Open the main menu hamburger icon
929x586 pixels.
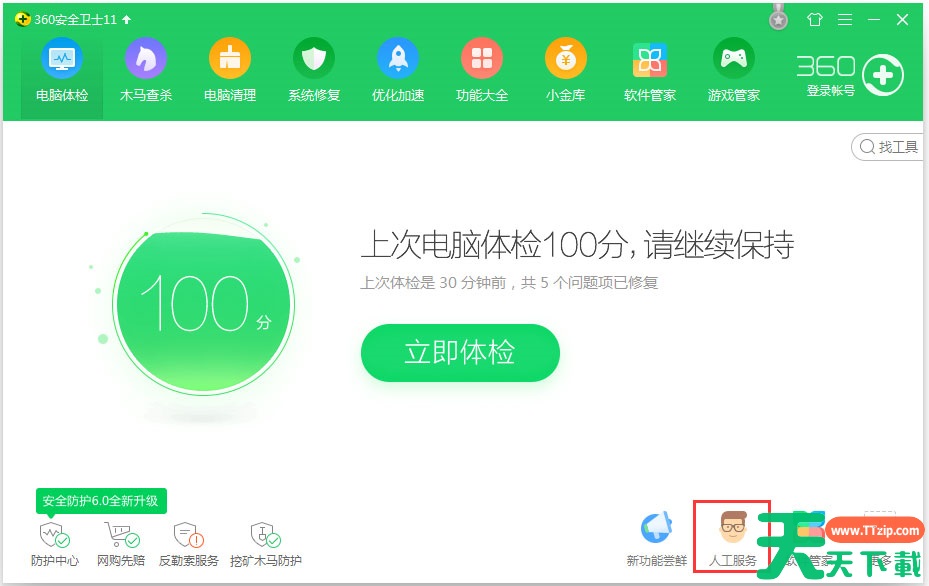[845, 20]
